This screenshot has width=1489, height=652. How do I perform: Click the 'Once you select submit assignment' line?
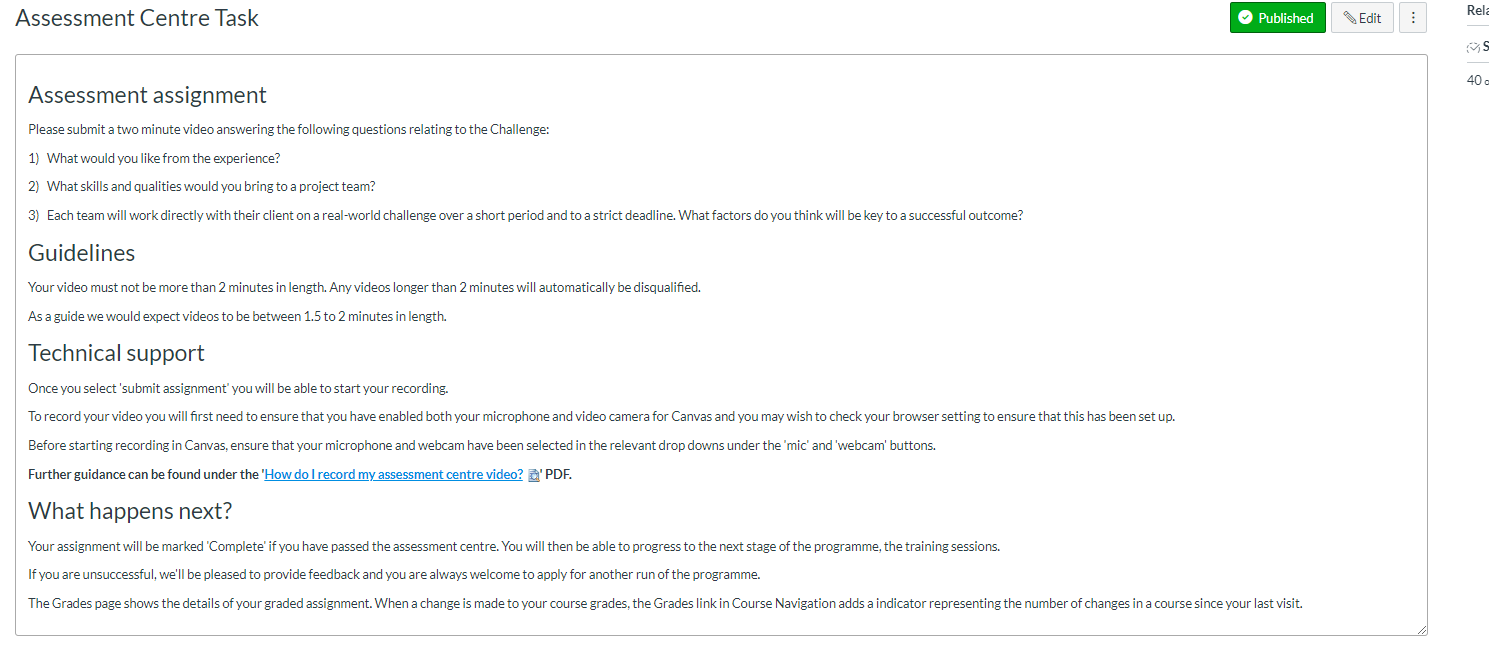coord(238,389)
